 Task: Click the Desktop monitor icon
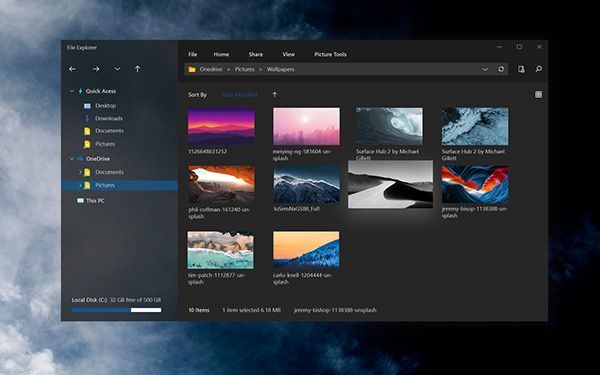(x=87, y=106)
